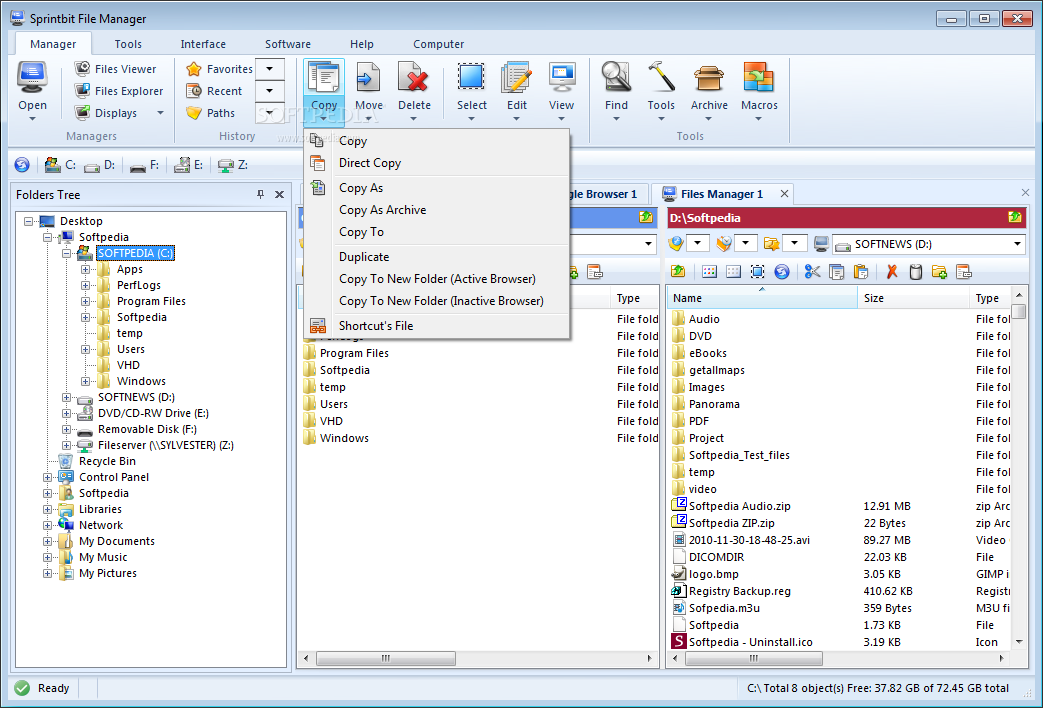Screen dimensions: 1043x708
Task: Open Paths in the History group
Action: click(x=210, y=113)
